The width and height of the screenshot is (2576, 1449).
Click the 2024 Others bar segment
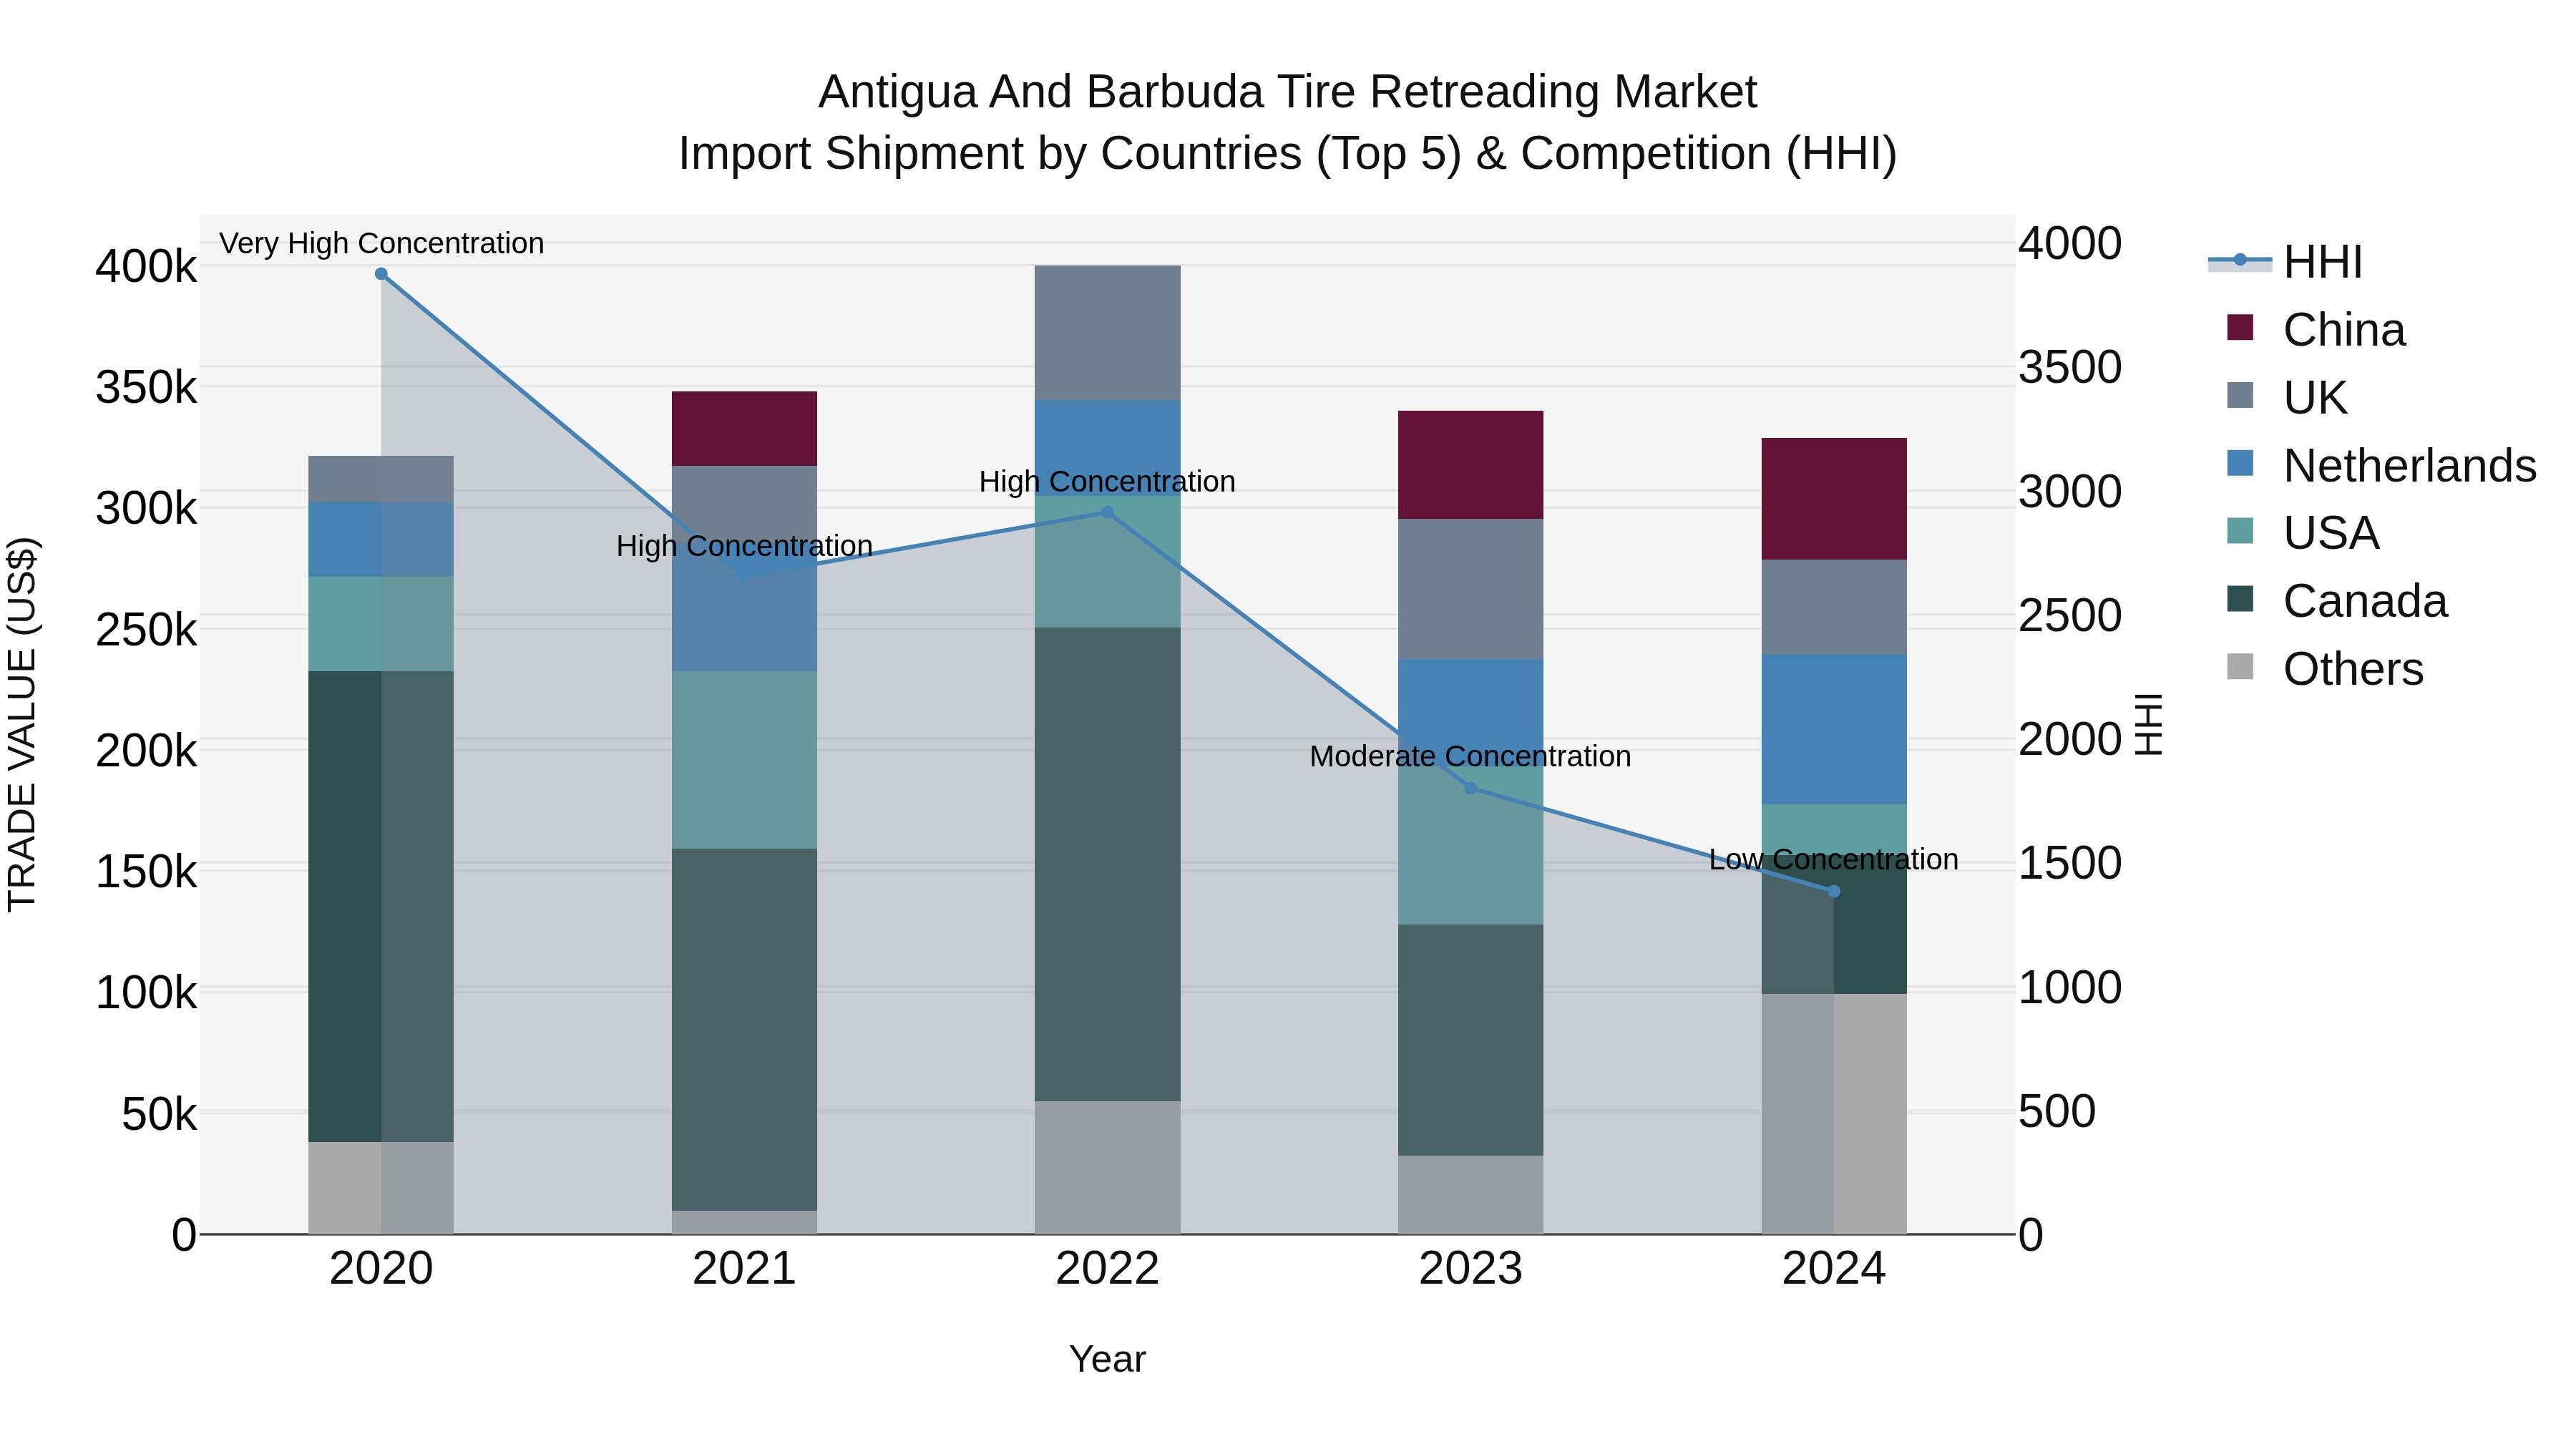[1834, 1114]
